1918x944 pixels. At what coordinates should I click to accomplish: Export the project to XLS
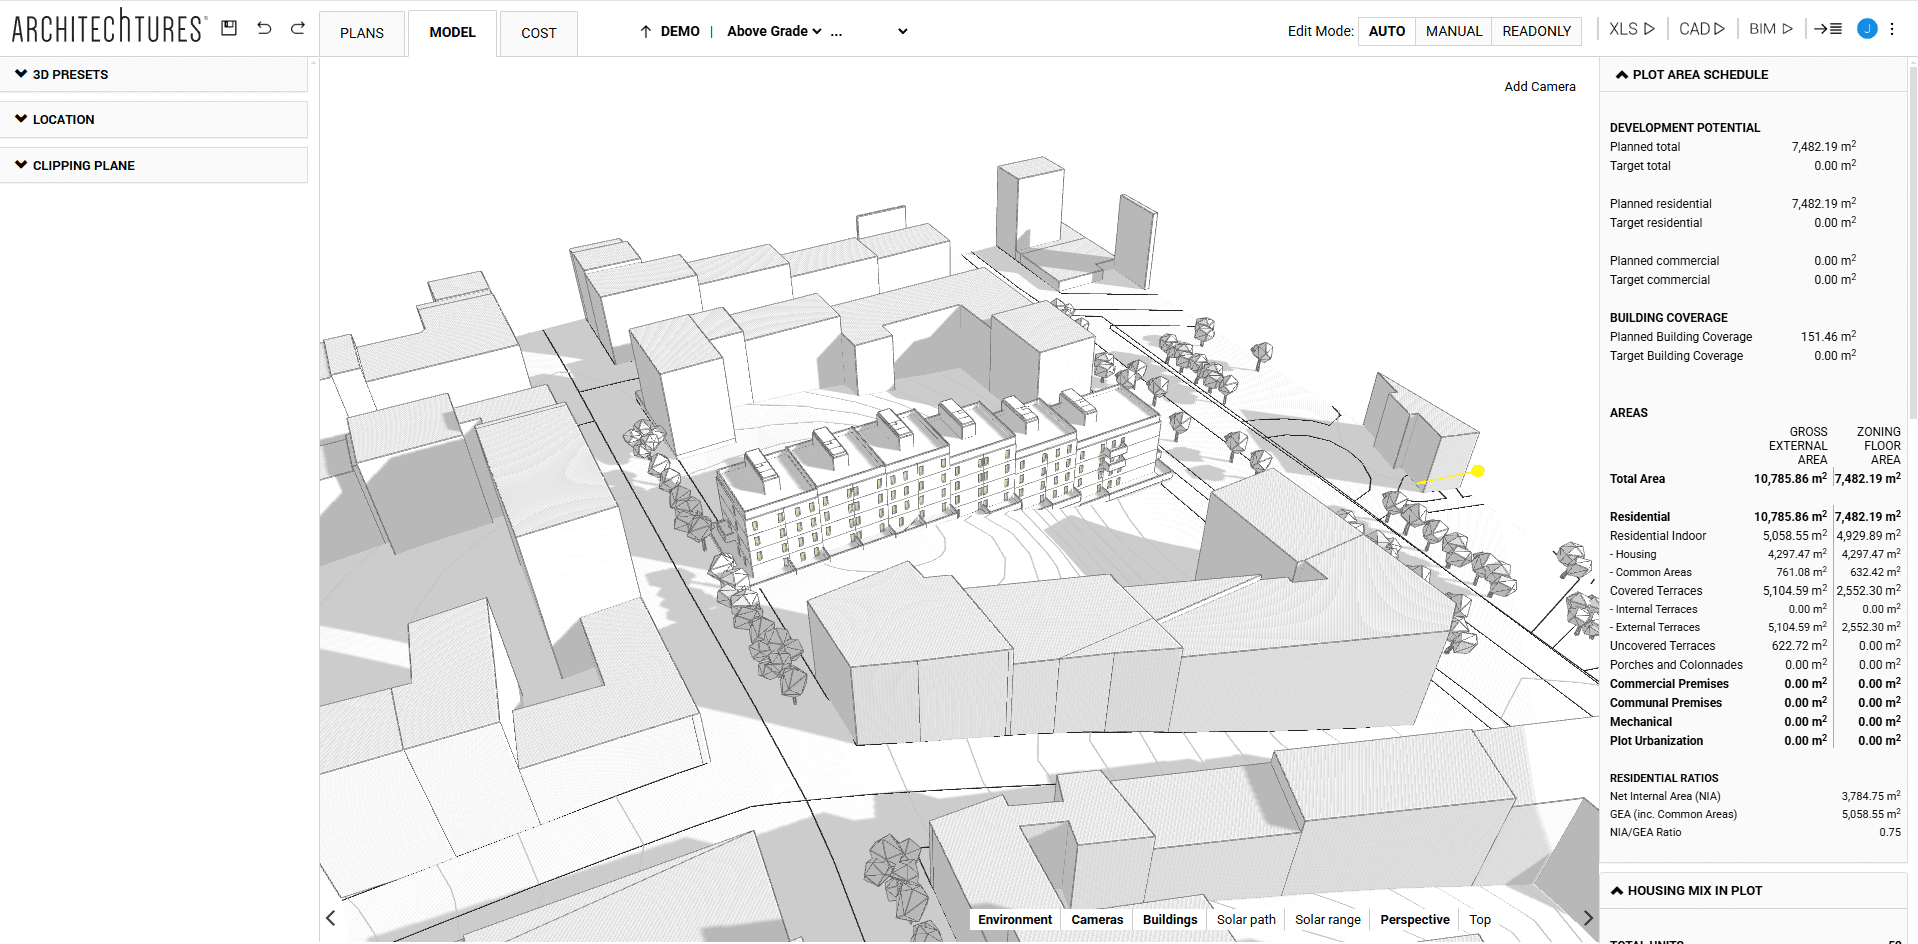coord(1629,28)
